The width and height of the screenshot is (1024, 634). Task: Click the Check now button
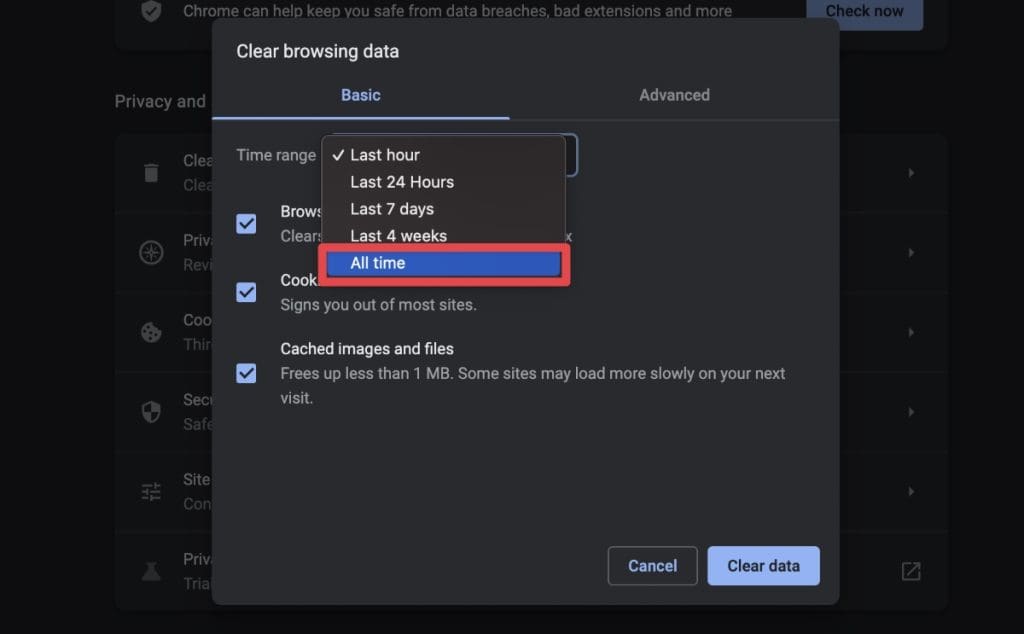pos(865,12)
